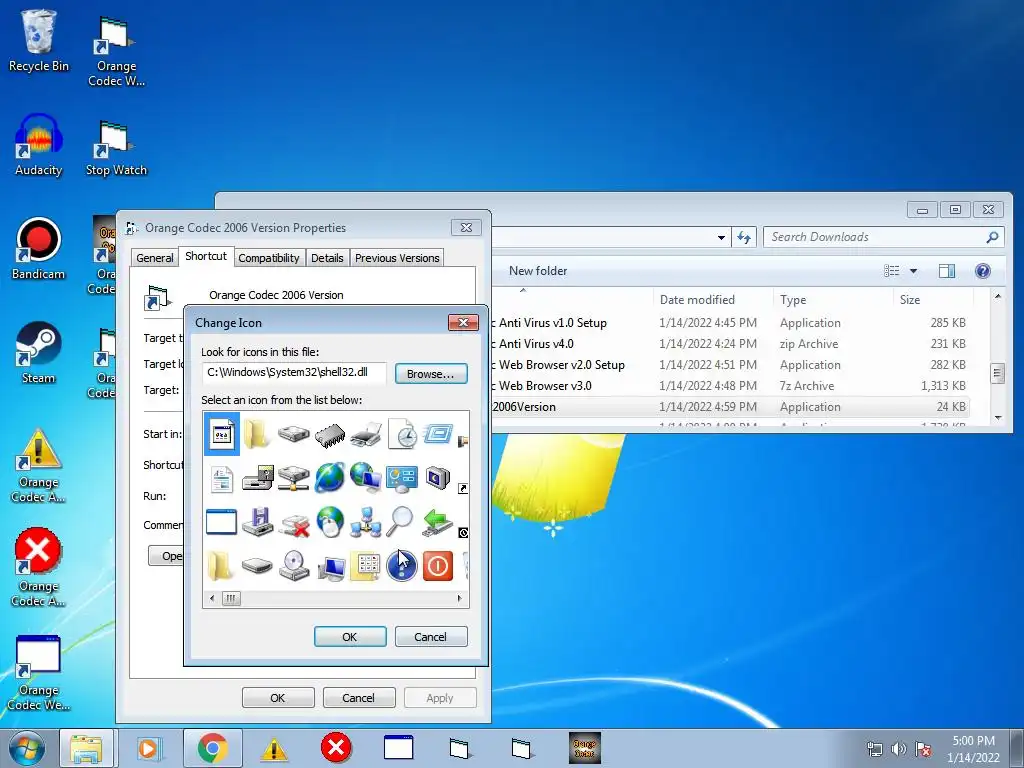This screenshot has height=768, width=1024.
Task: Click the icon list left scroll arrow
Action: pos(212,598)
